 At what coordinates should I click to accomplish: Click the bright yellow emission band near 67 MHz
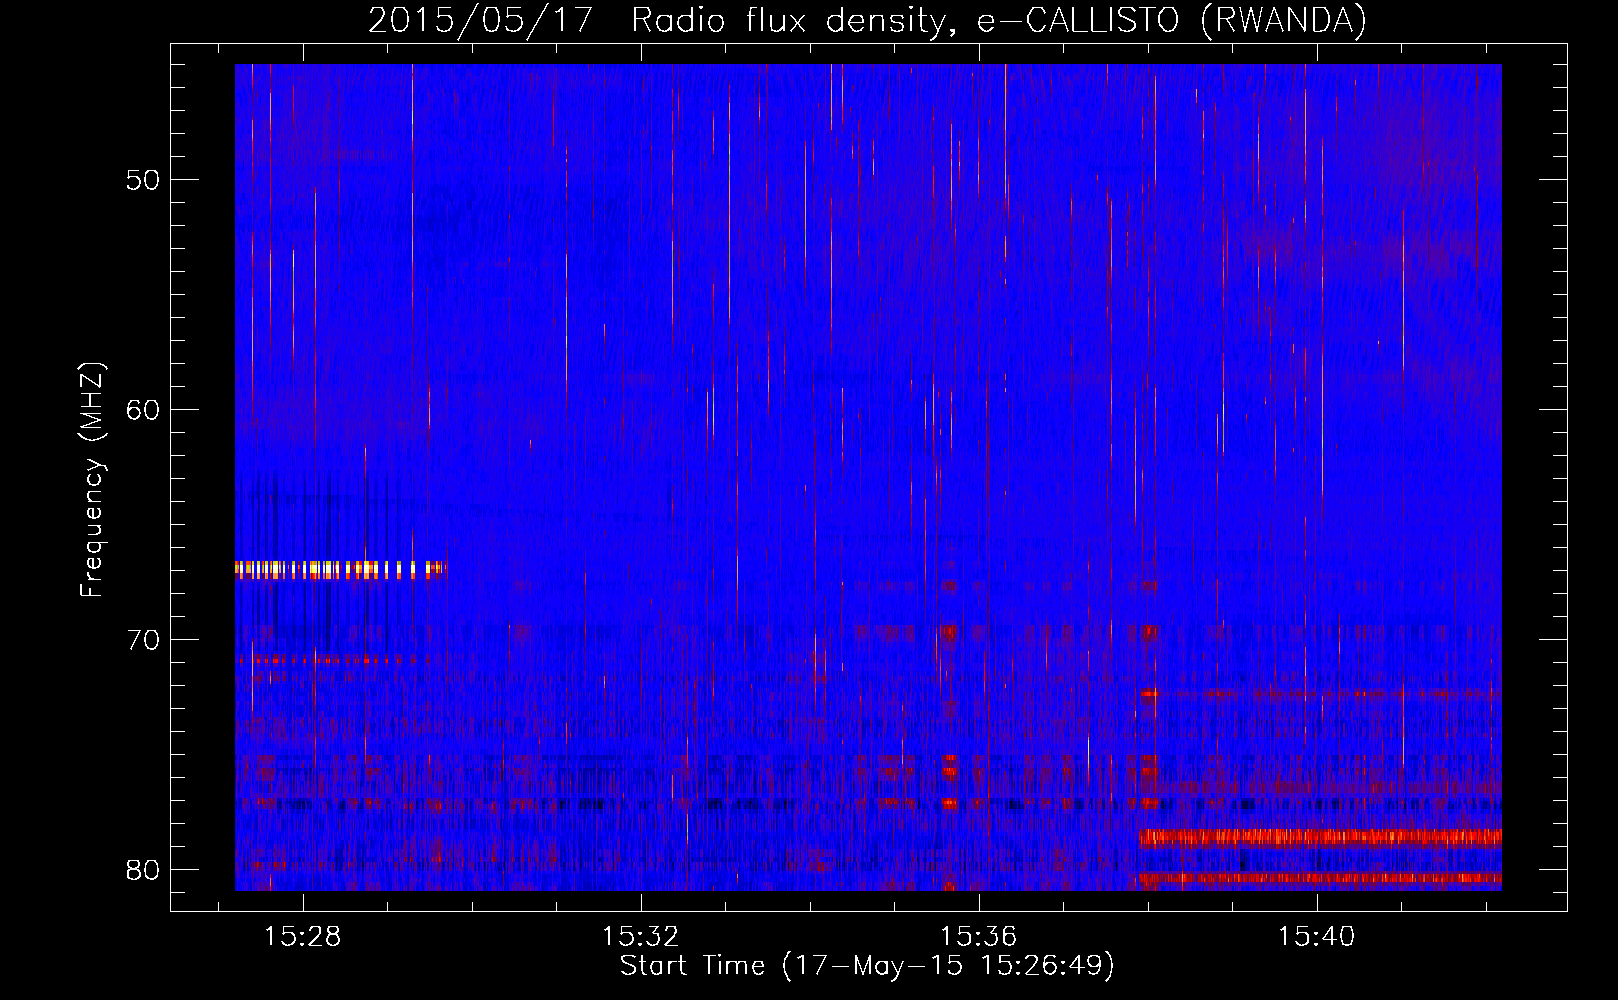[339, 570]
